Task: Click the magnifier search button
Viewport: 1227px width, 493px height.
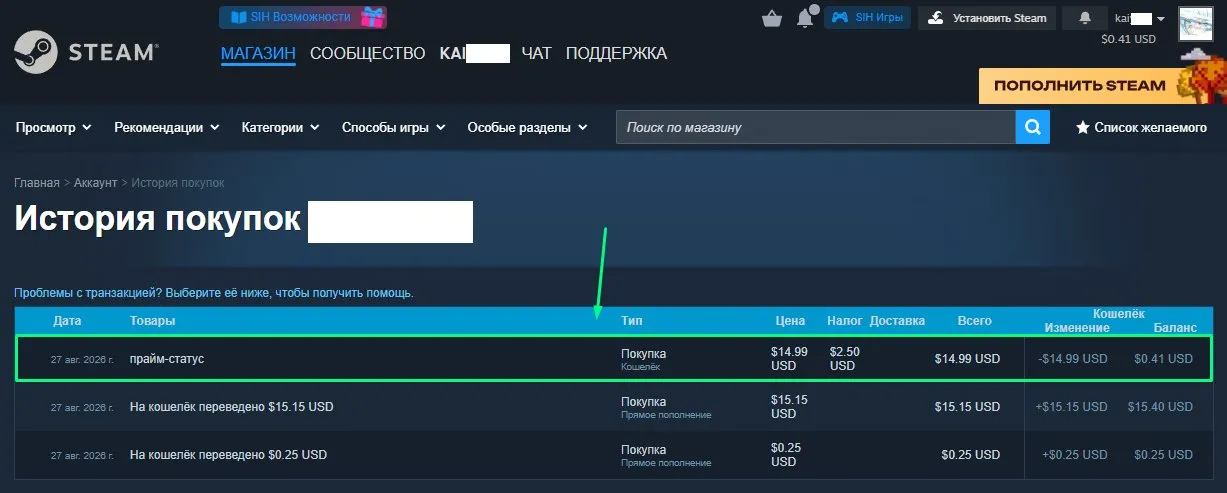Action: click(1033, 128)
